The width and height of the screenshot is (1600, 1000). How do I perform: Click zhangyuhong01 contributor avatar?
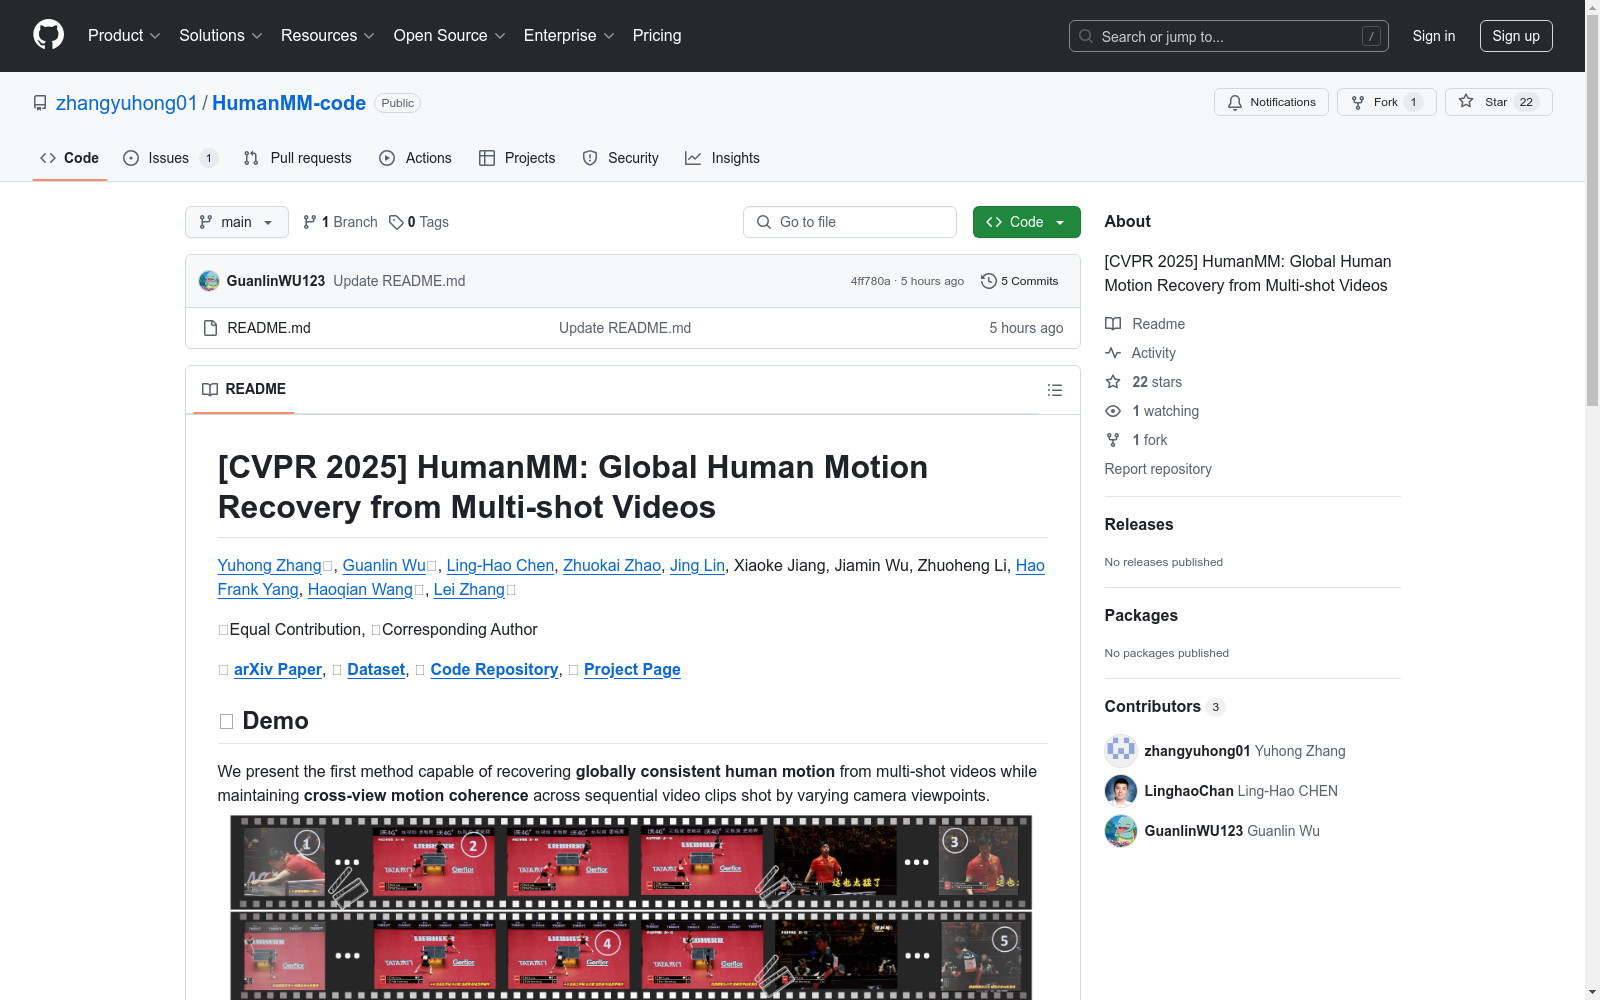(x=1121, y=751)
